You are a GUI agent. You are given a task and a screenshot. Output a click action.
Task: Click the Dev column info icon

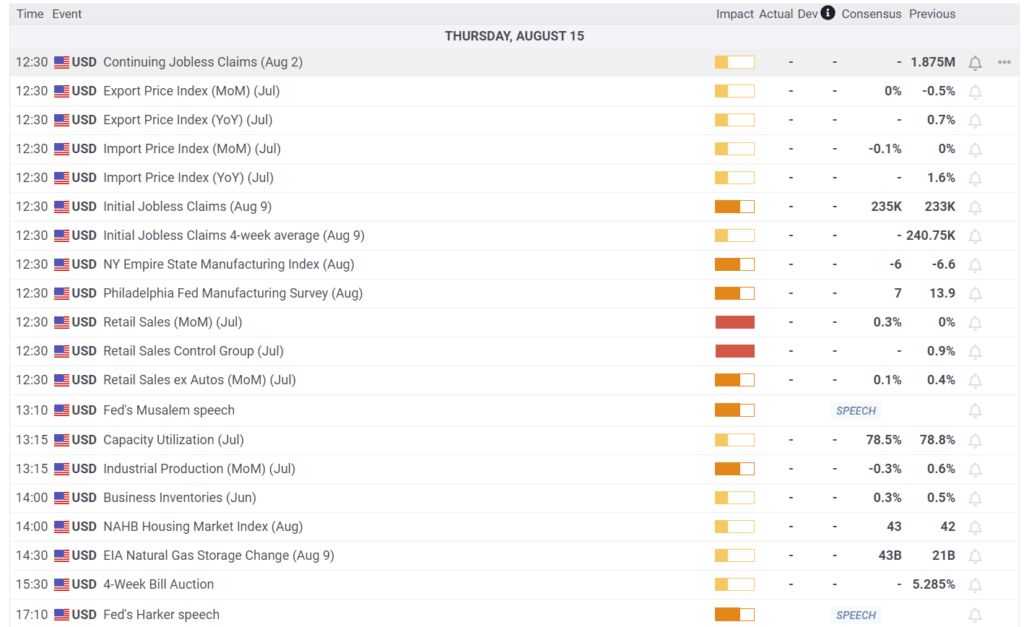coord(828,14)
